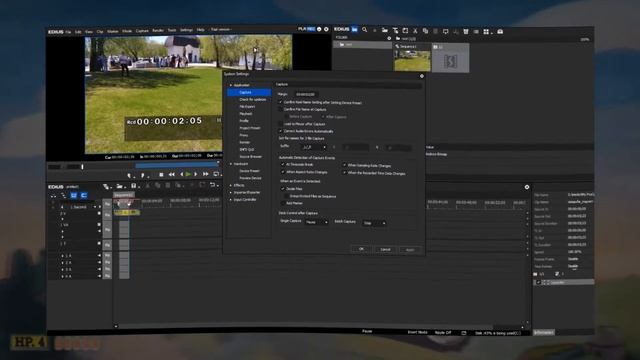This screenshot has height=360, width=640.
Task: Expand the Importer/Exporter tree node
Action: (x=231, y=192)
